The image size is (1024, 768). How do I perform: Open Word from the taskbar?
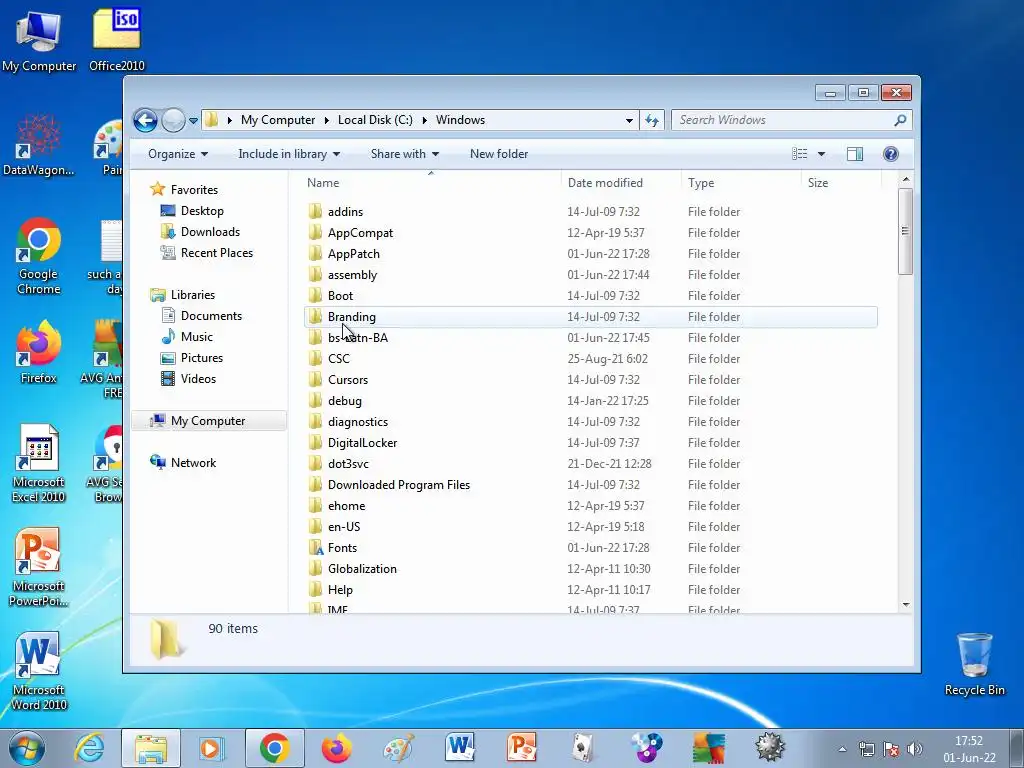(x=460, y=748)
